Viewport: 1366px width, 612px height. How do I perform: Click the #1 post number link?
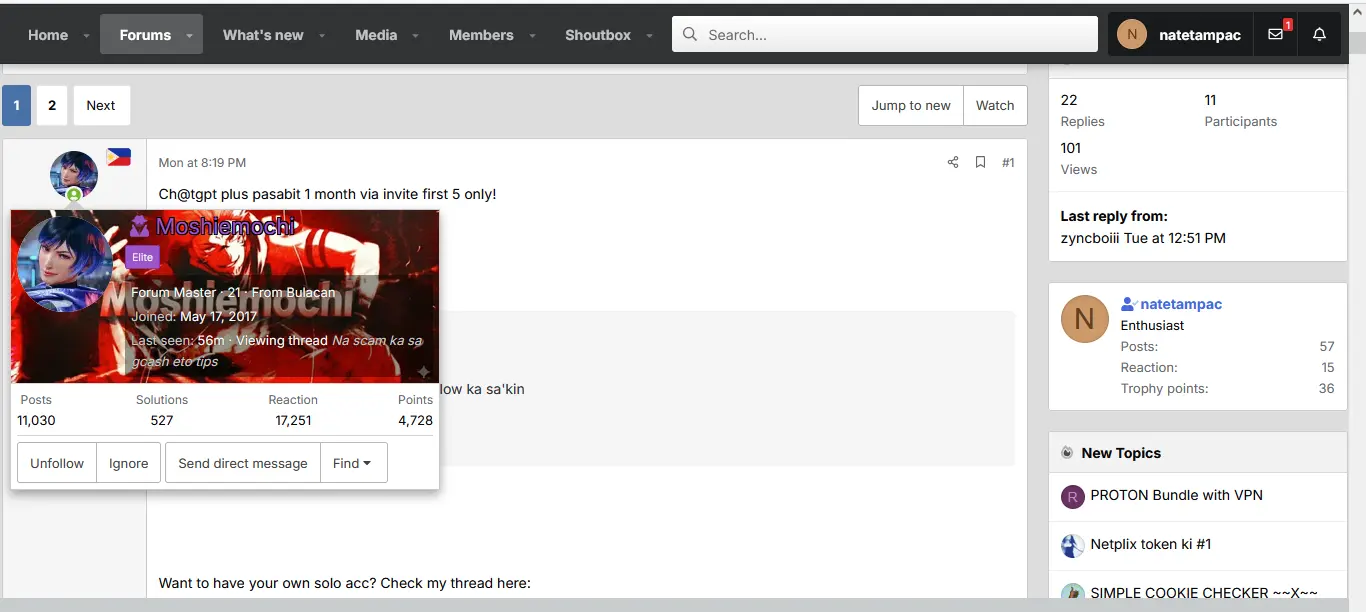(x=1008, y=162)
